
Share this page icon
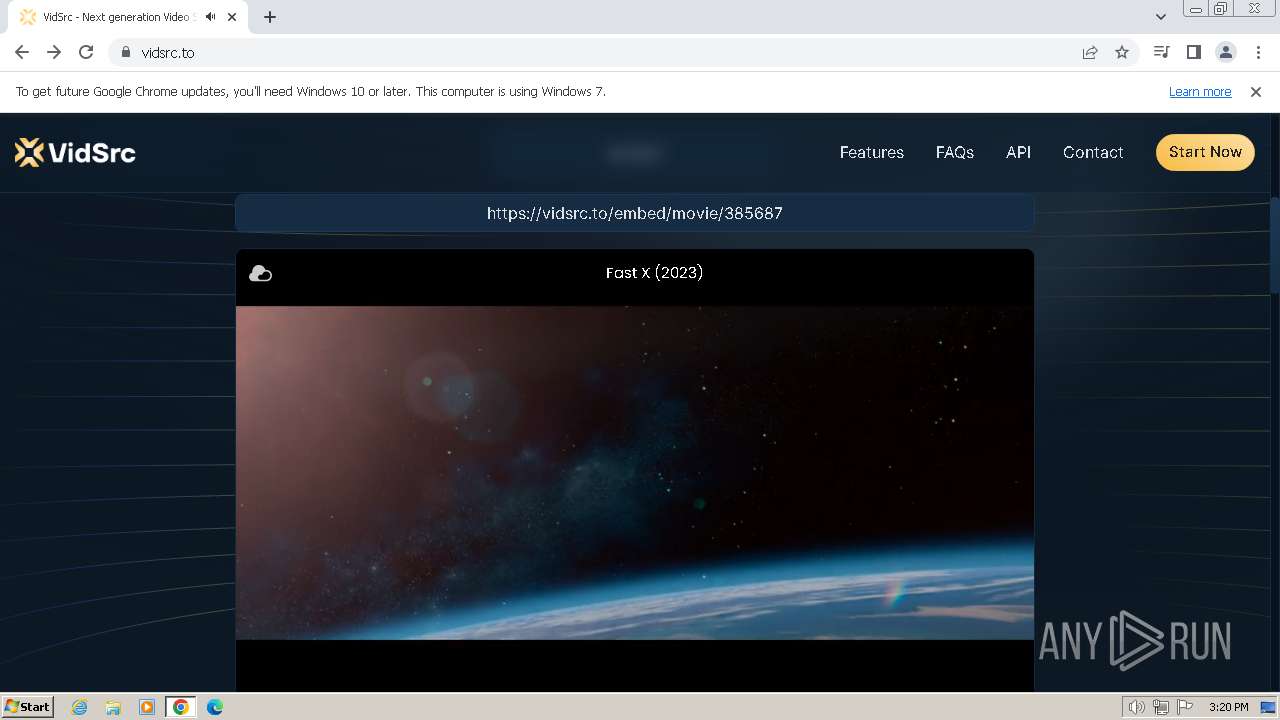pyautogui.click(x=1090, y=52)
